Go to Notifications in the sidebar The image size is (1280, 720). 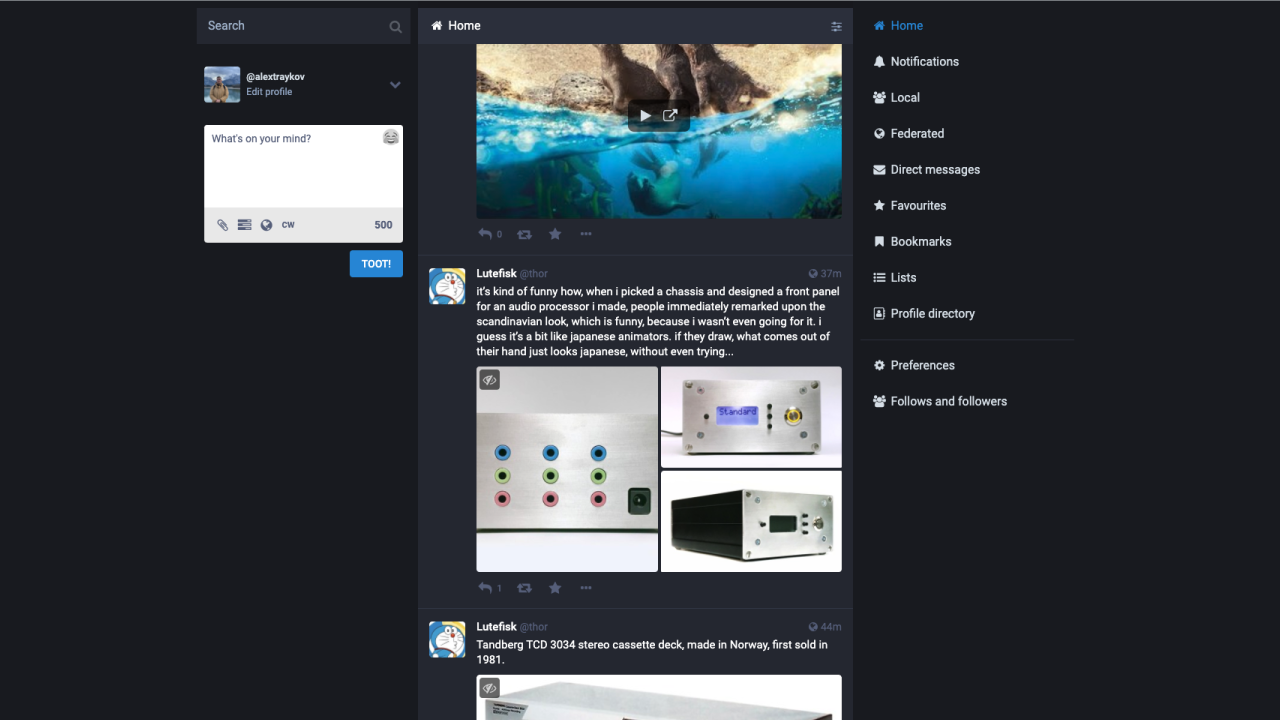(924, 61)
